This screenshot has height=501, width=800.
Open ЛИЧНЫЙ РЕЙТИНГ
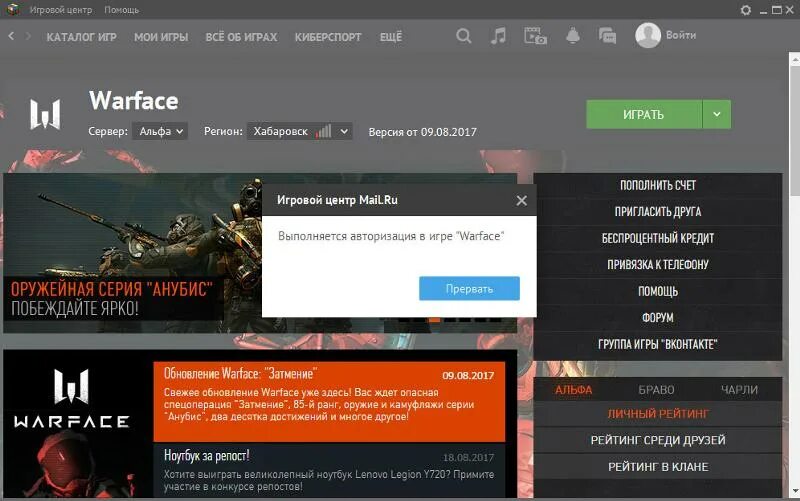point(658,414)
